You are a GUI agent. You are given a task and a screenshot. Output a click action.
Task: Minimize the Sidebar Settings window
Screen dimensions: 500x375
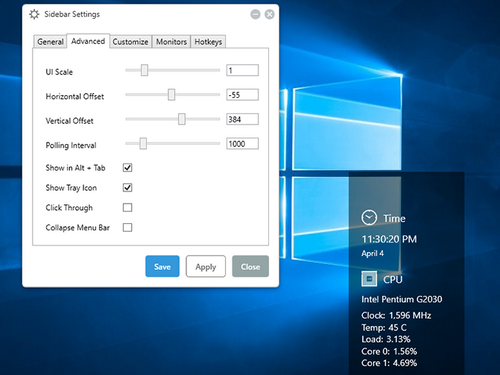click(255, 14)
